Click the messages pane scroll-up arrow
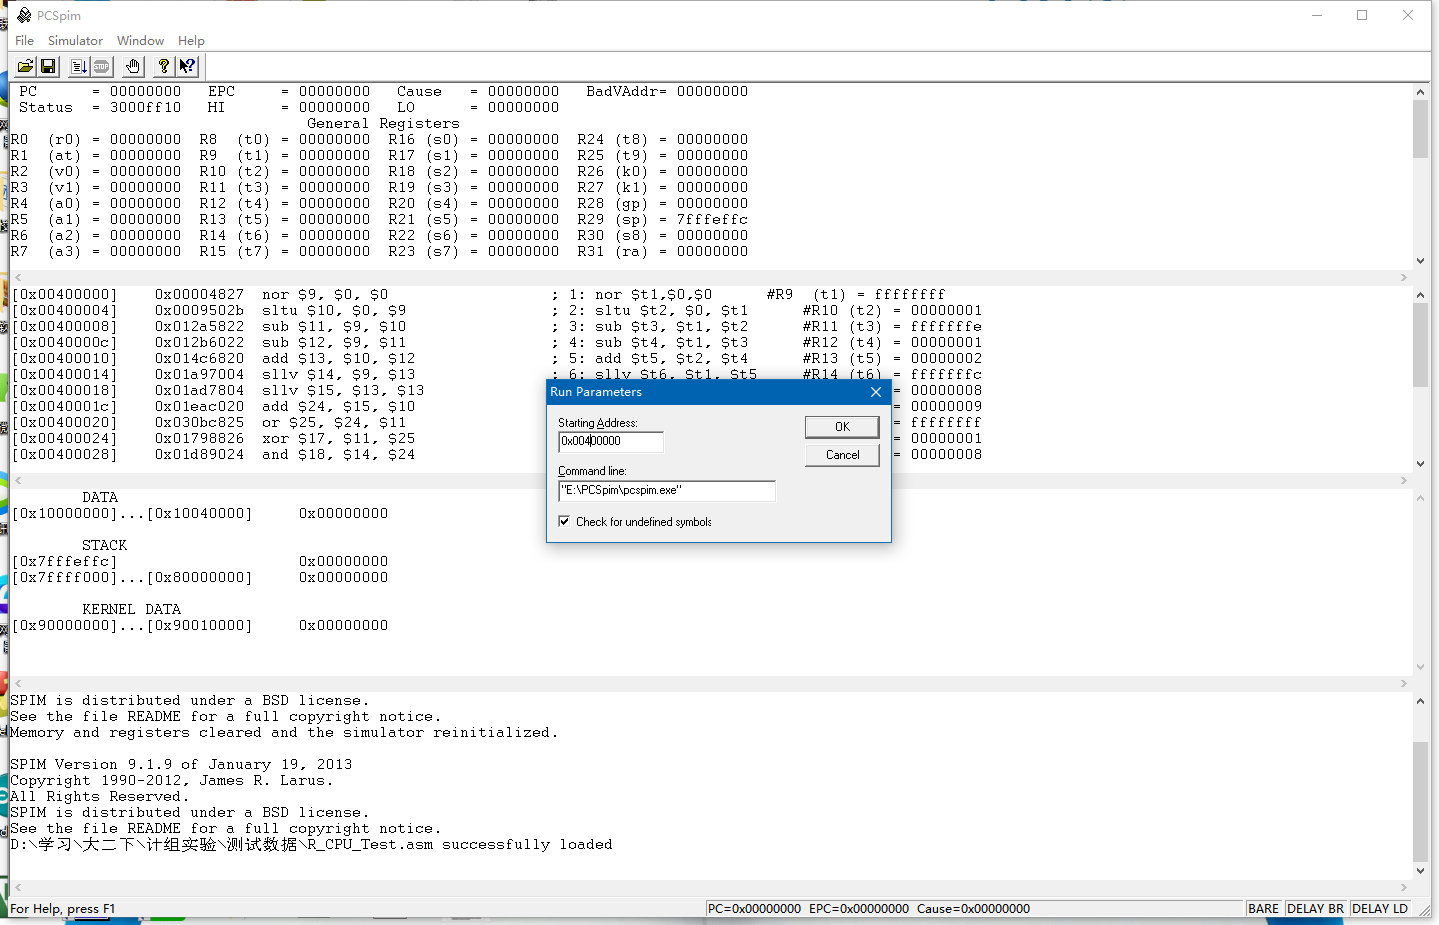The image size is (1439, 925). [1420, 701]
